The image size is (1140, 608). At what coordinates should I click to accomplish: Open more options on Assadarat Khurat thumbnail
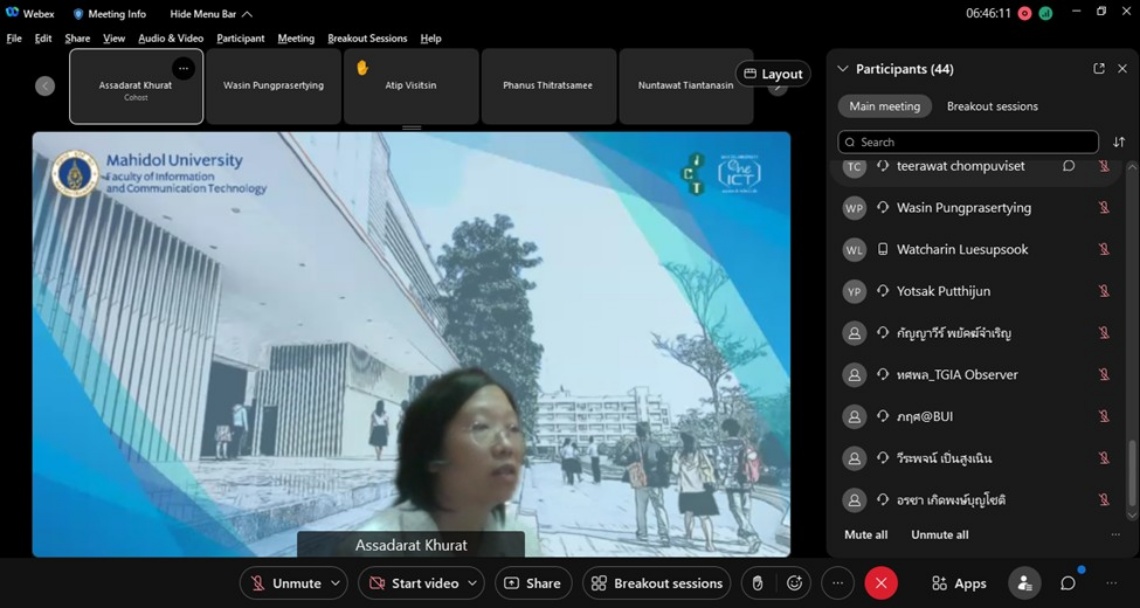pyautogui.click(x=183, y=68)
